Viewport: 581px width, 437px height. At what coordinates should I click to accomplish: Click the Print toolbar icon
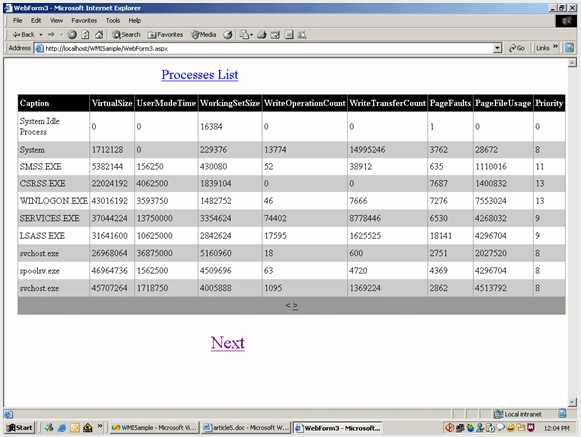point(262,35)
